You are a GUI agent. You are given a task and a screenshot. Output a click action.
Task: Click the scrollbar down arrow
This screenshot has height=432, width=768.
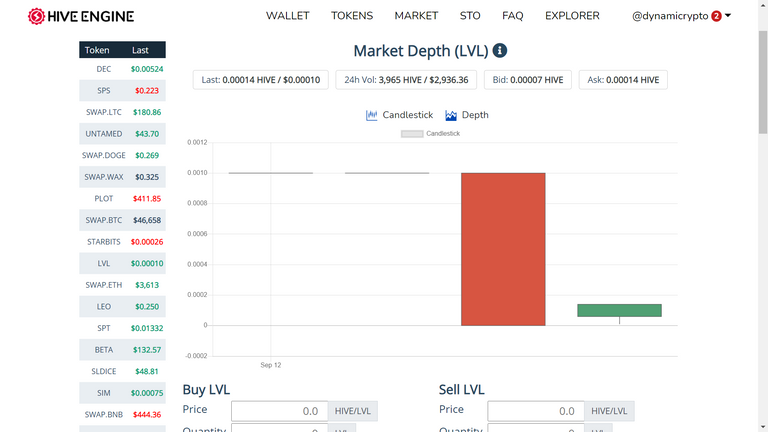point(763,427)
